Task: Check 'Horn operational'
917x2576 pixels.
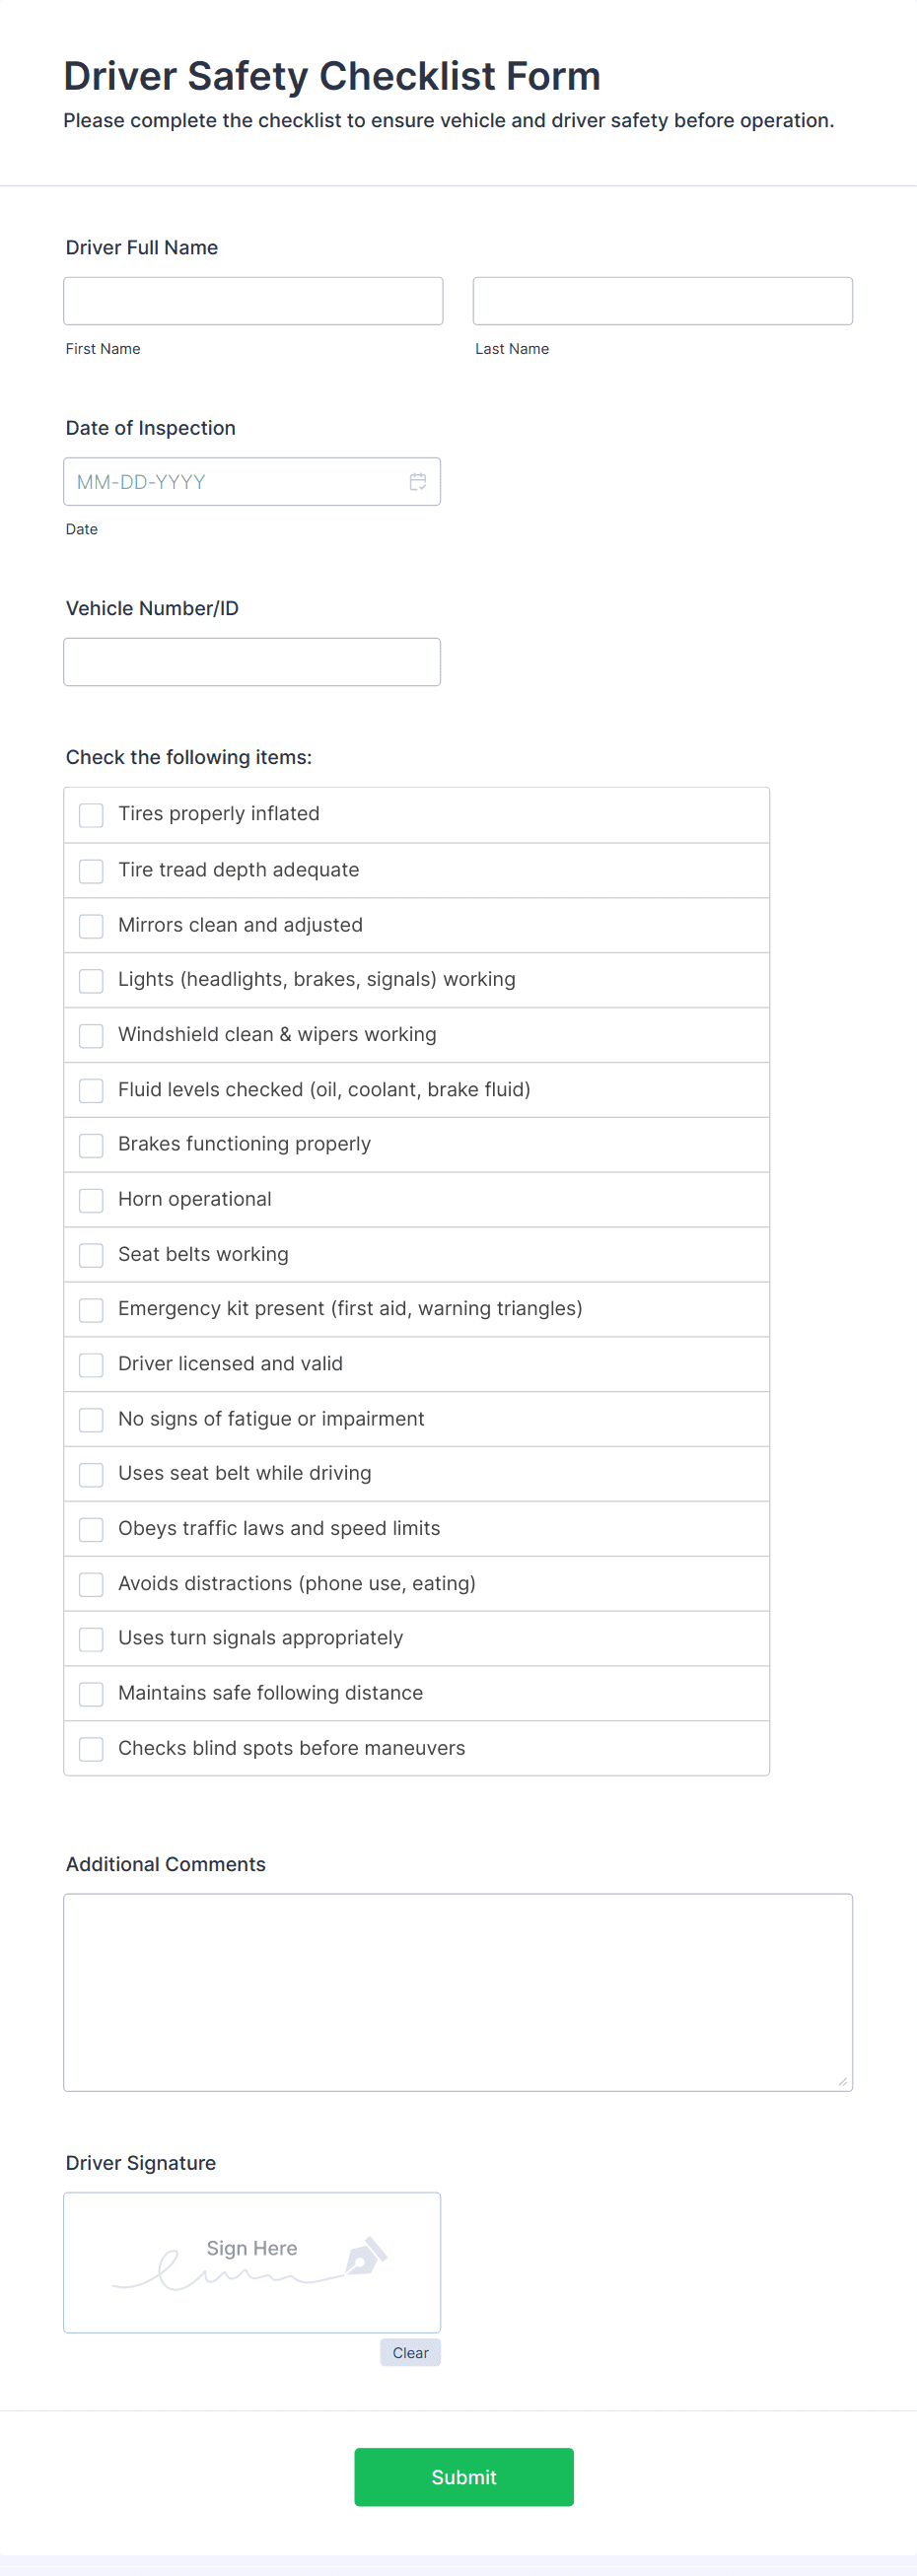Action: click(90, 1199)
